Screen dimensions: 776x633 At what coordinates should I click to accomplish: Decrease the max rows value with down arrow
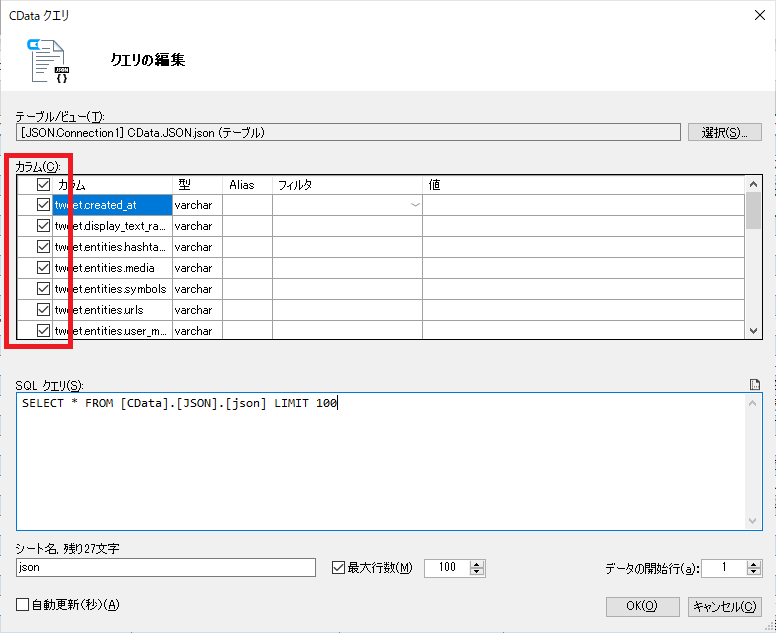(x=477, y=572)
